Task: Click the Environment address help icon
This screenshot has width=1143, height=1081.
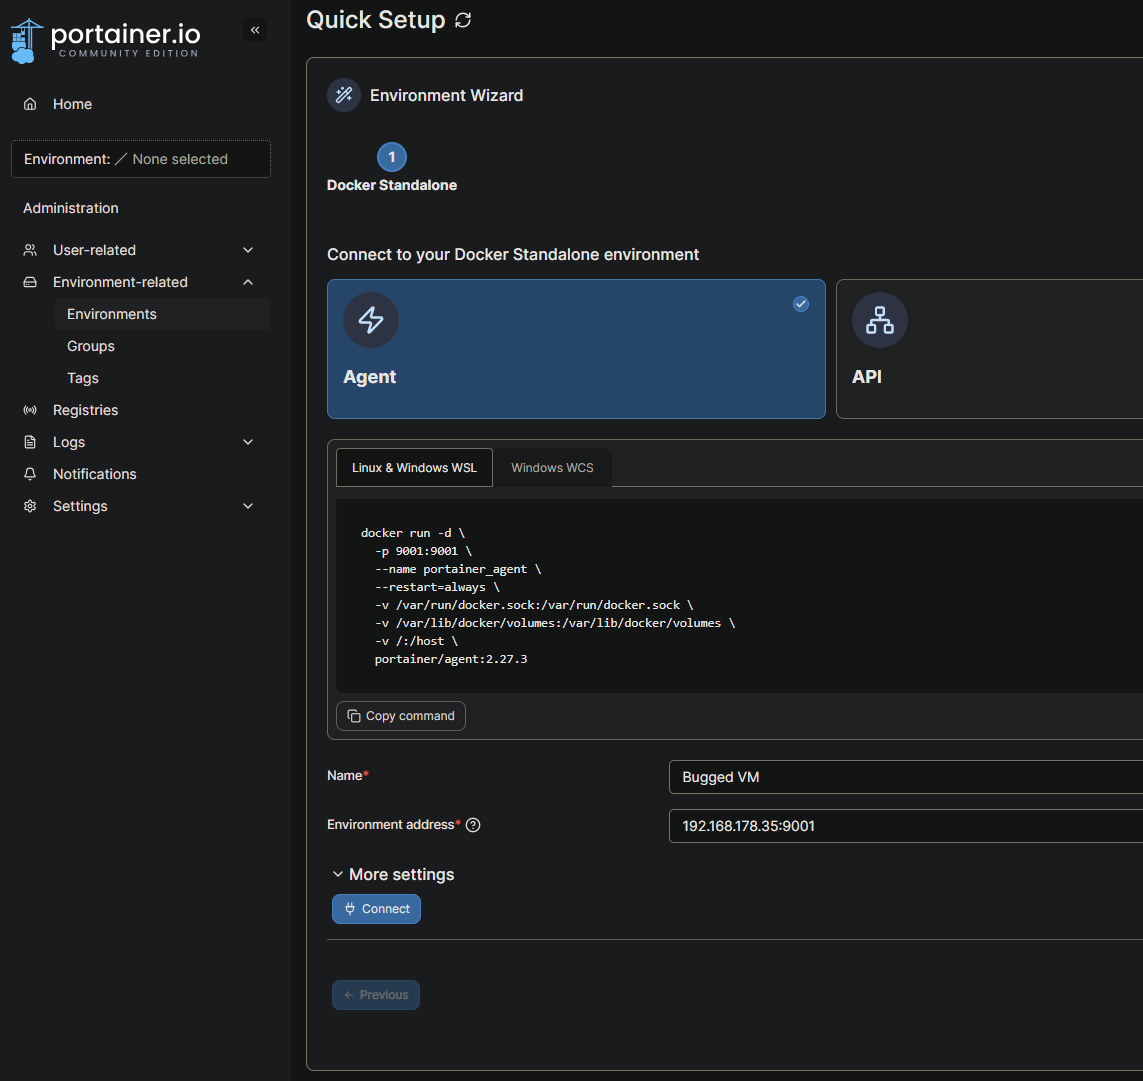Action: pos(473,825)
